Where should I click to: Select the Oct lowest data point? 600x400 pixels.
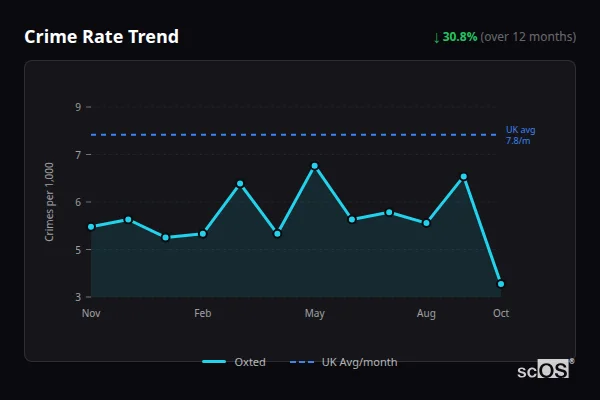501,284
